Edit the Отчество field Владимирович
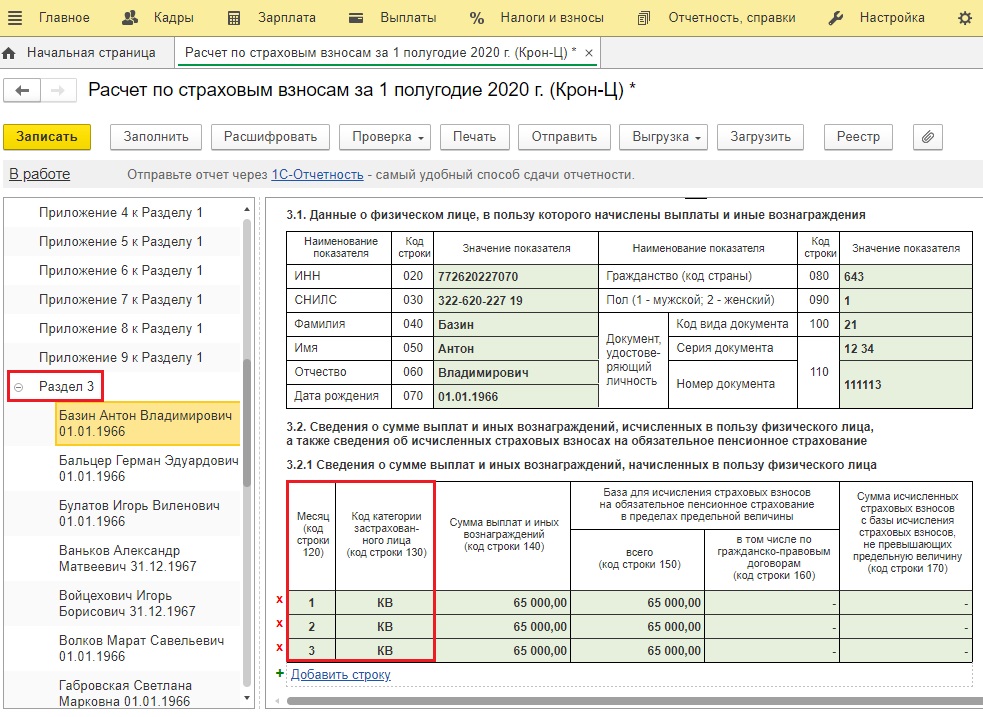The image size is (983, 717). 515,372
